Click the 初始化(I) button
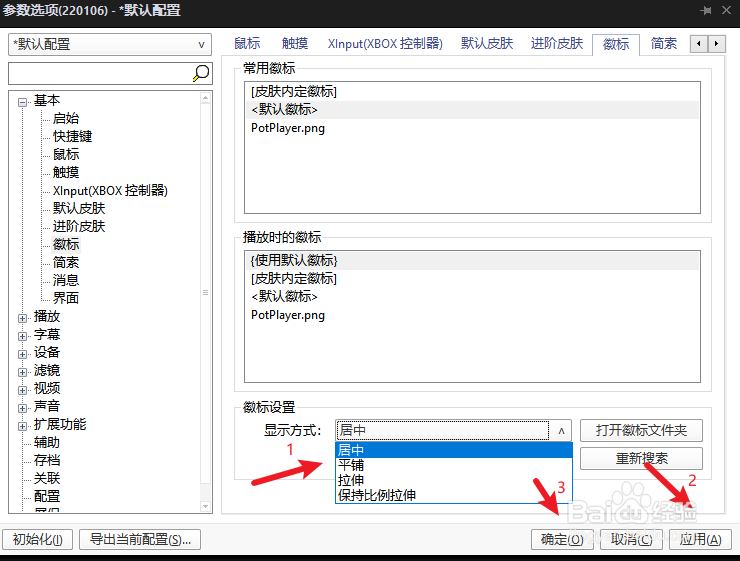 tap(38, 539)
